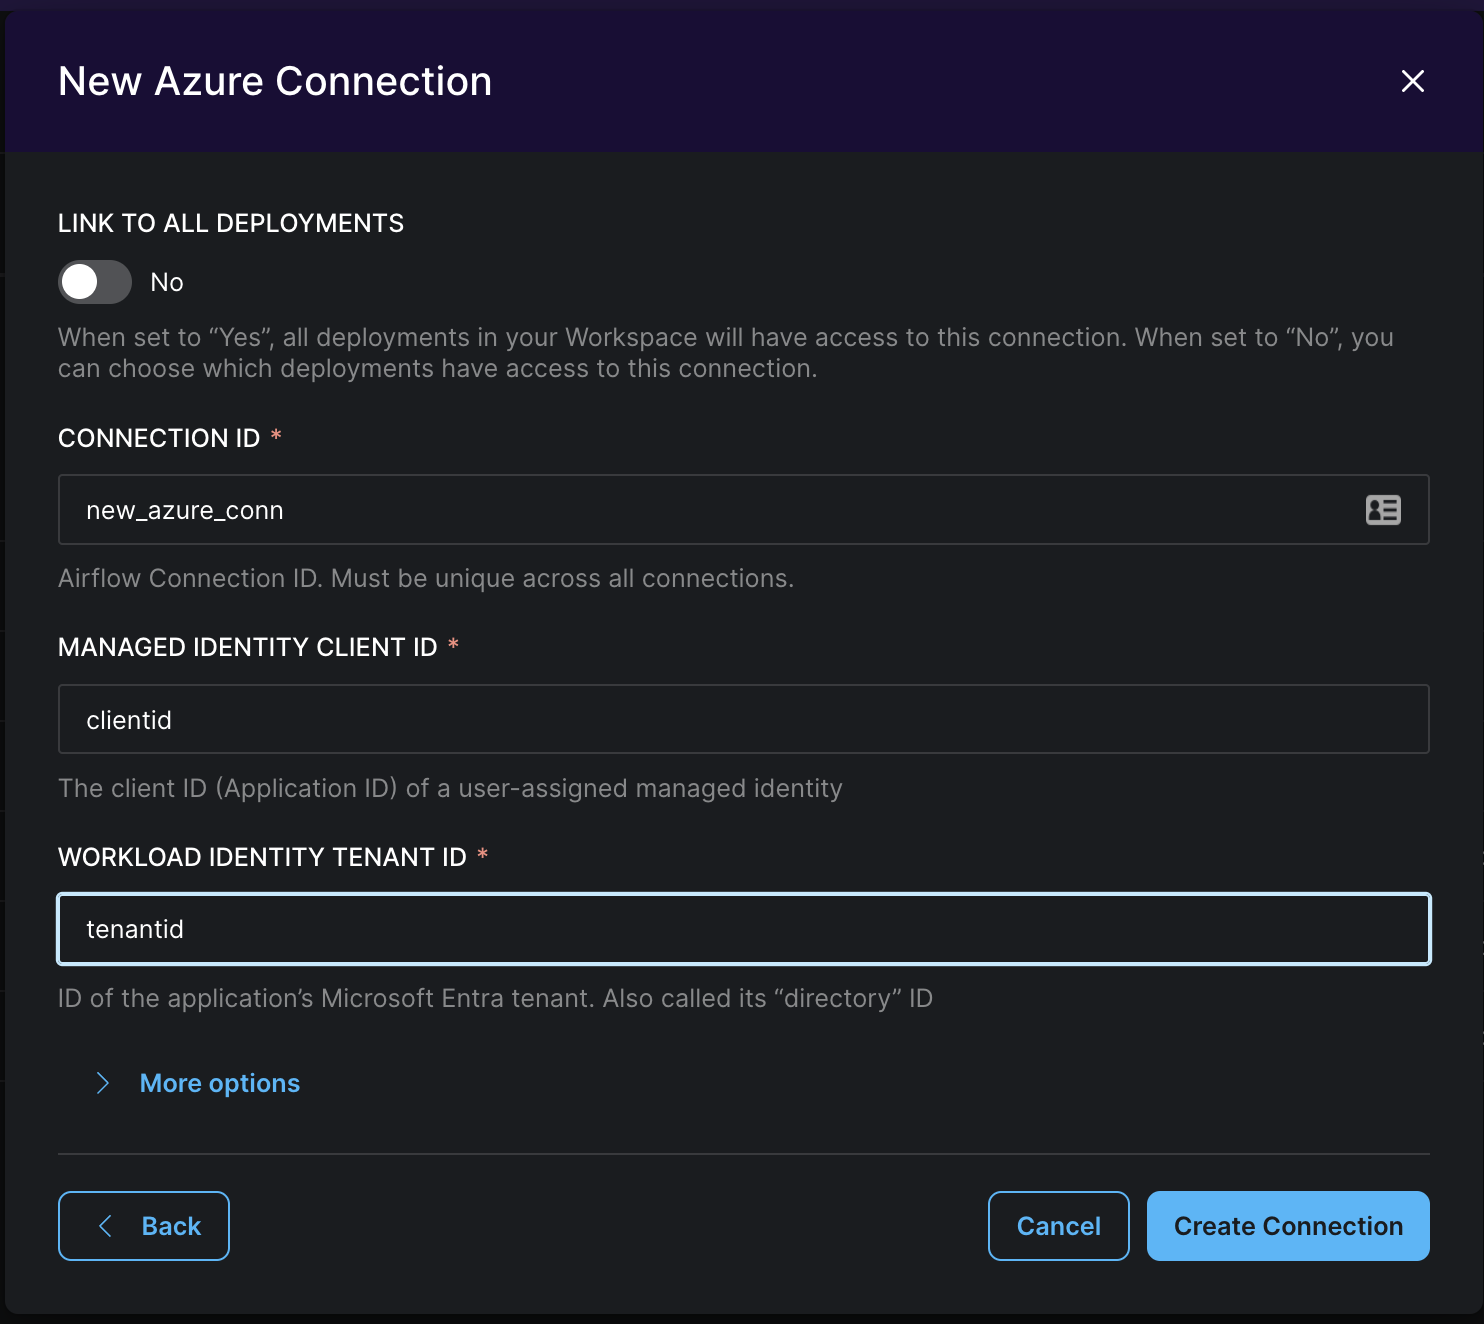Click into the Managed Identity Client ID field
This screenshot has width=1484, height=1324.
tap(743, 720)
